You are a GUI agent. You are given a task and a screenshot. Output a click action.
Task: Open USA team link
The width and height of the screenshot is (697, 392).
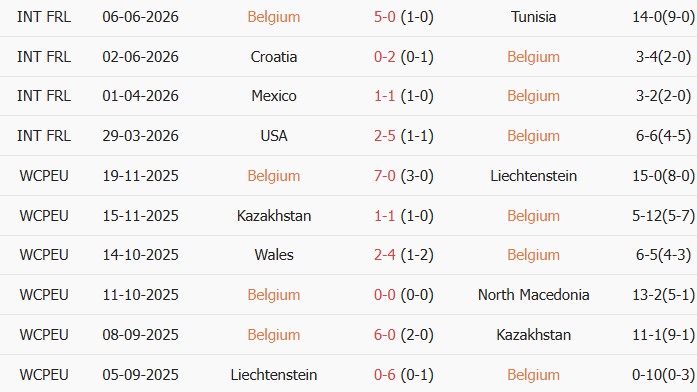[274, 136]
